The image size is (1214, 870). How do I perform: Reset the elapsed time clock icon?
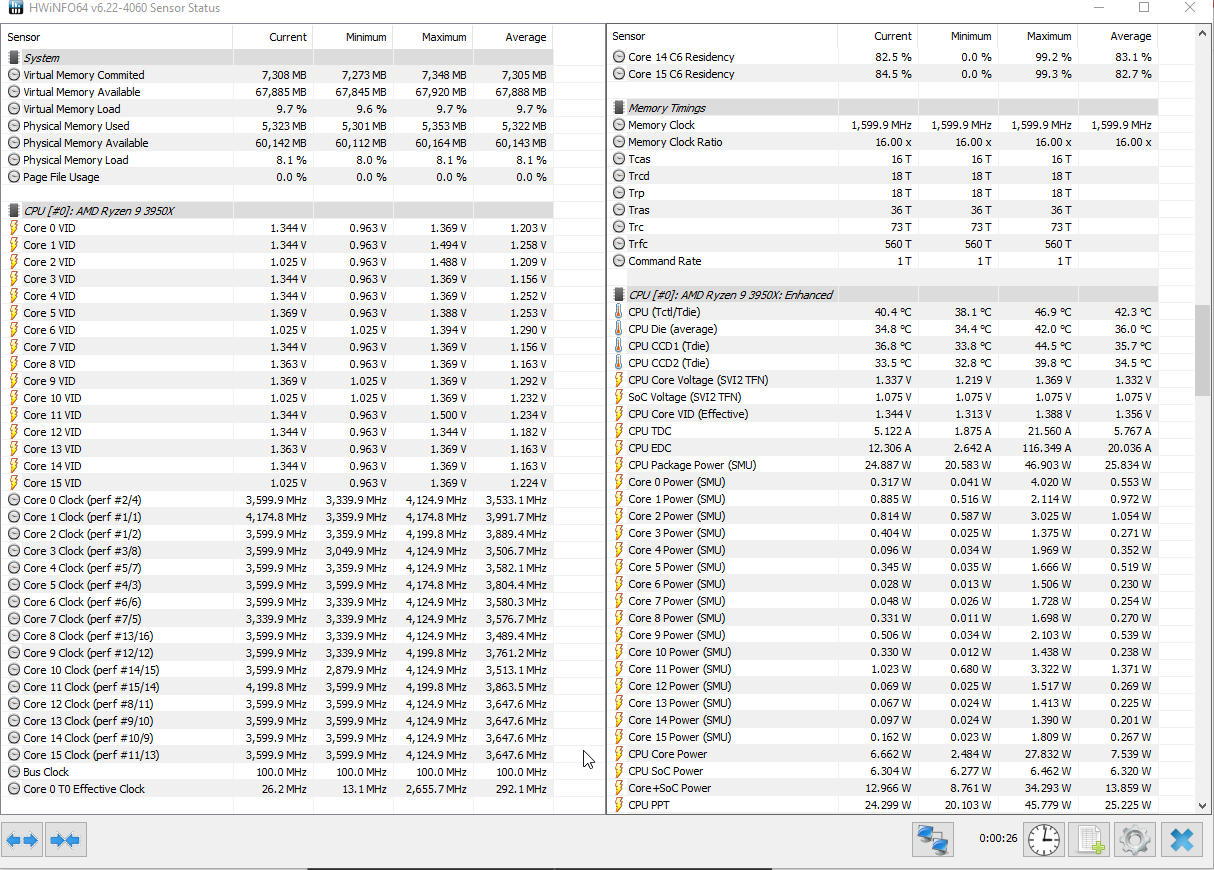click(1044, 840)
